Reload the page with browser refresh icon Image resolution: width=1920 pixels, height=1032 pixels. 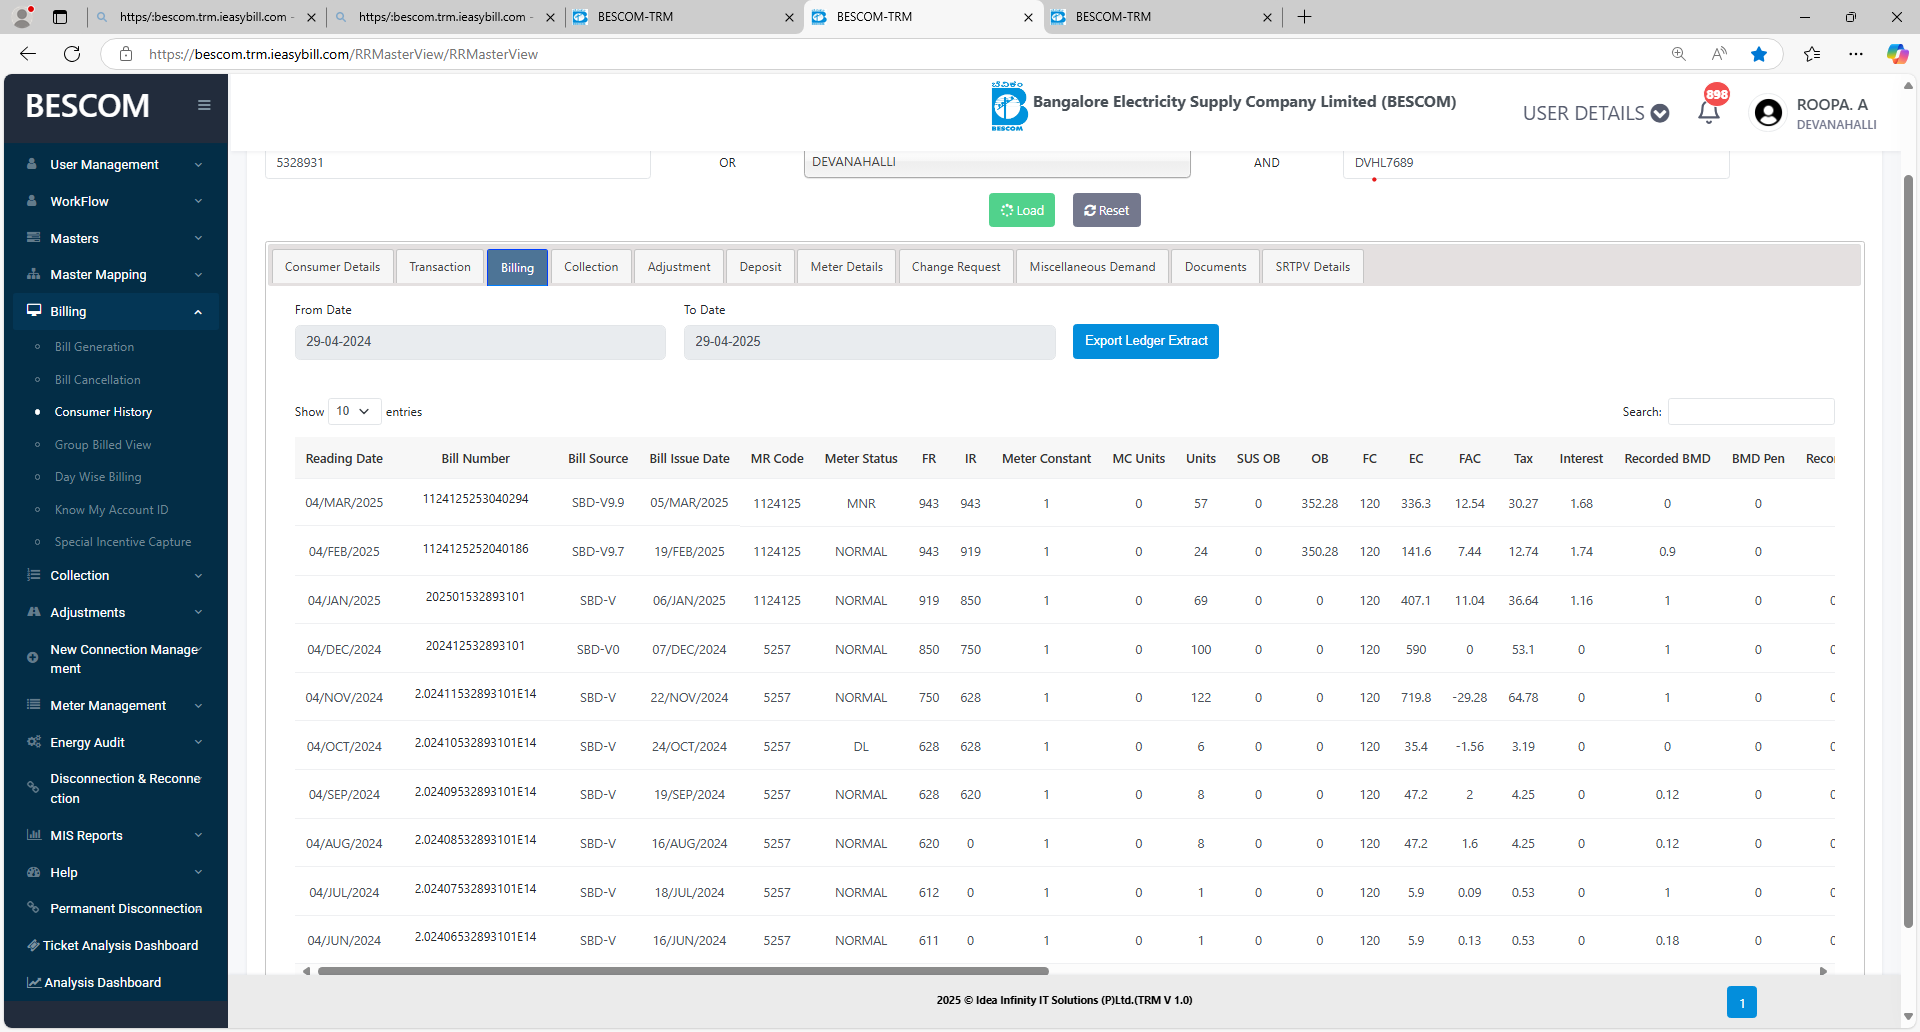tap(72, 54)
